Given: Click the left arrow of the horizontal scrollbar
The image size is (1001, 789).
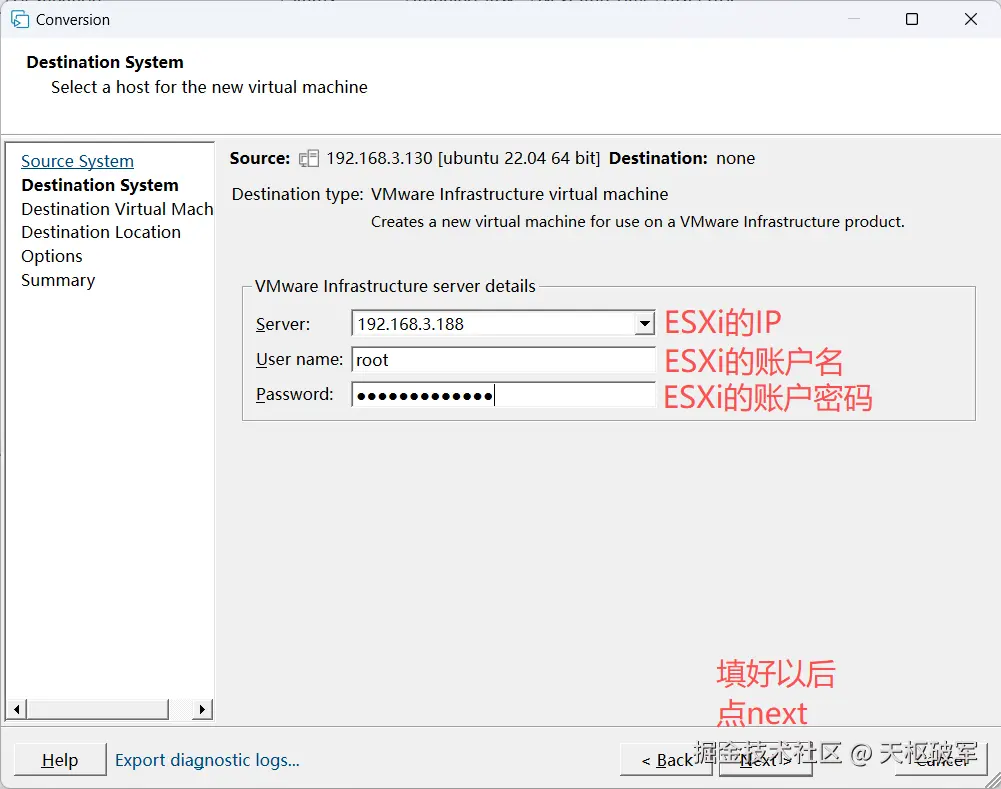Looking at the screenshot, I should click(x=15, y=708).
